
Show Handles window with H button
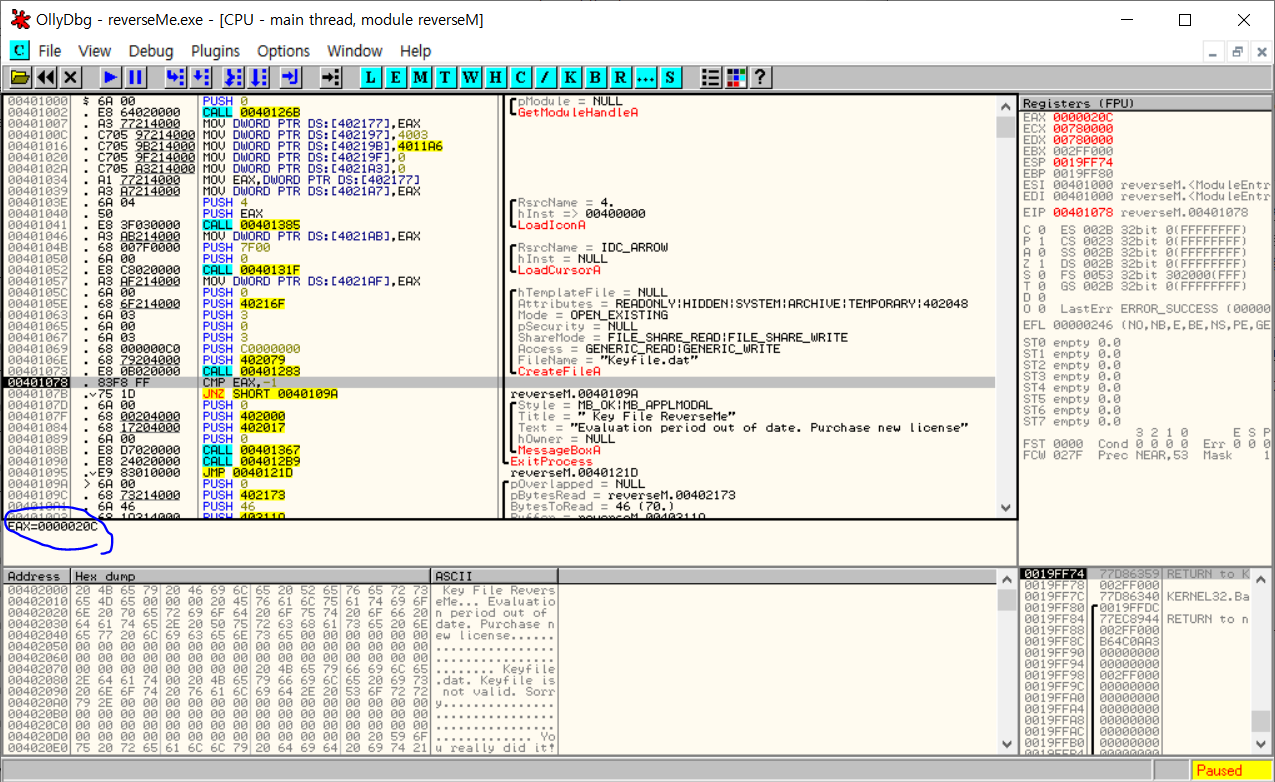click(x=496, y=77)
